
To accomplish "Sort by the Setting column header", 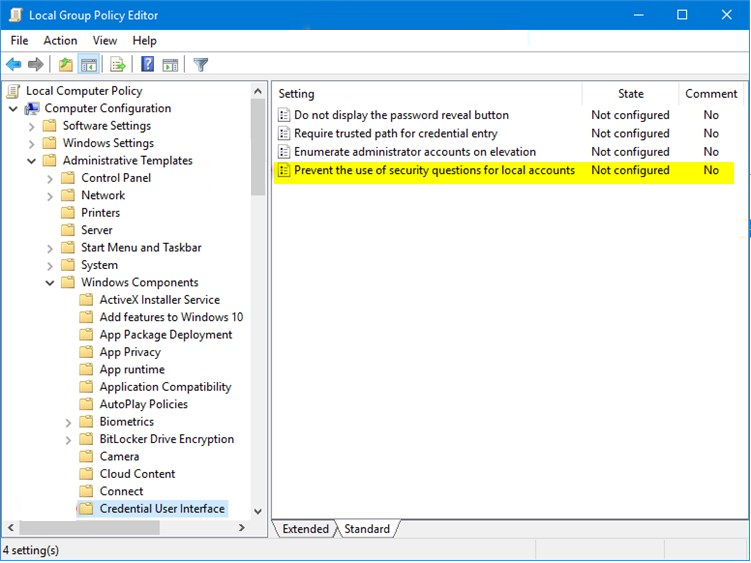I will click(428, 94).
